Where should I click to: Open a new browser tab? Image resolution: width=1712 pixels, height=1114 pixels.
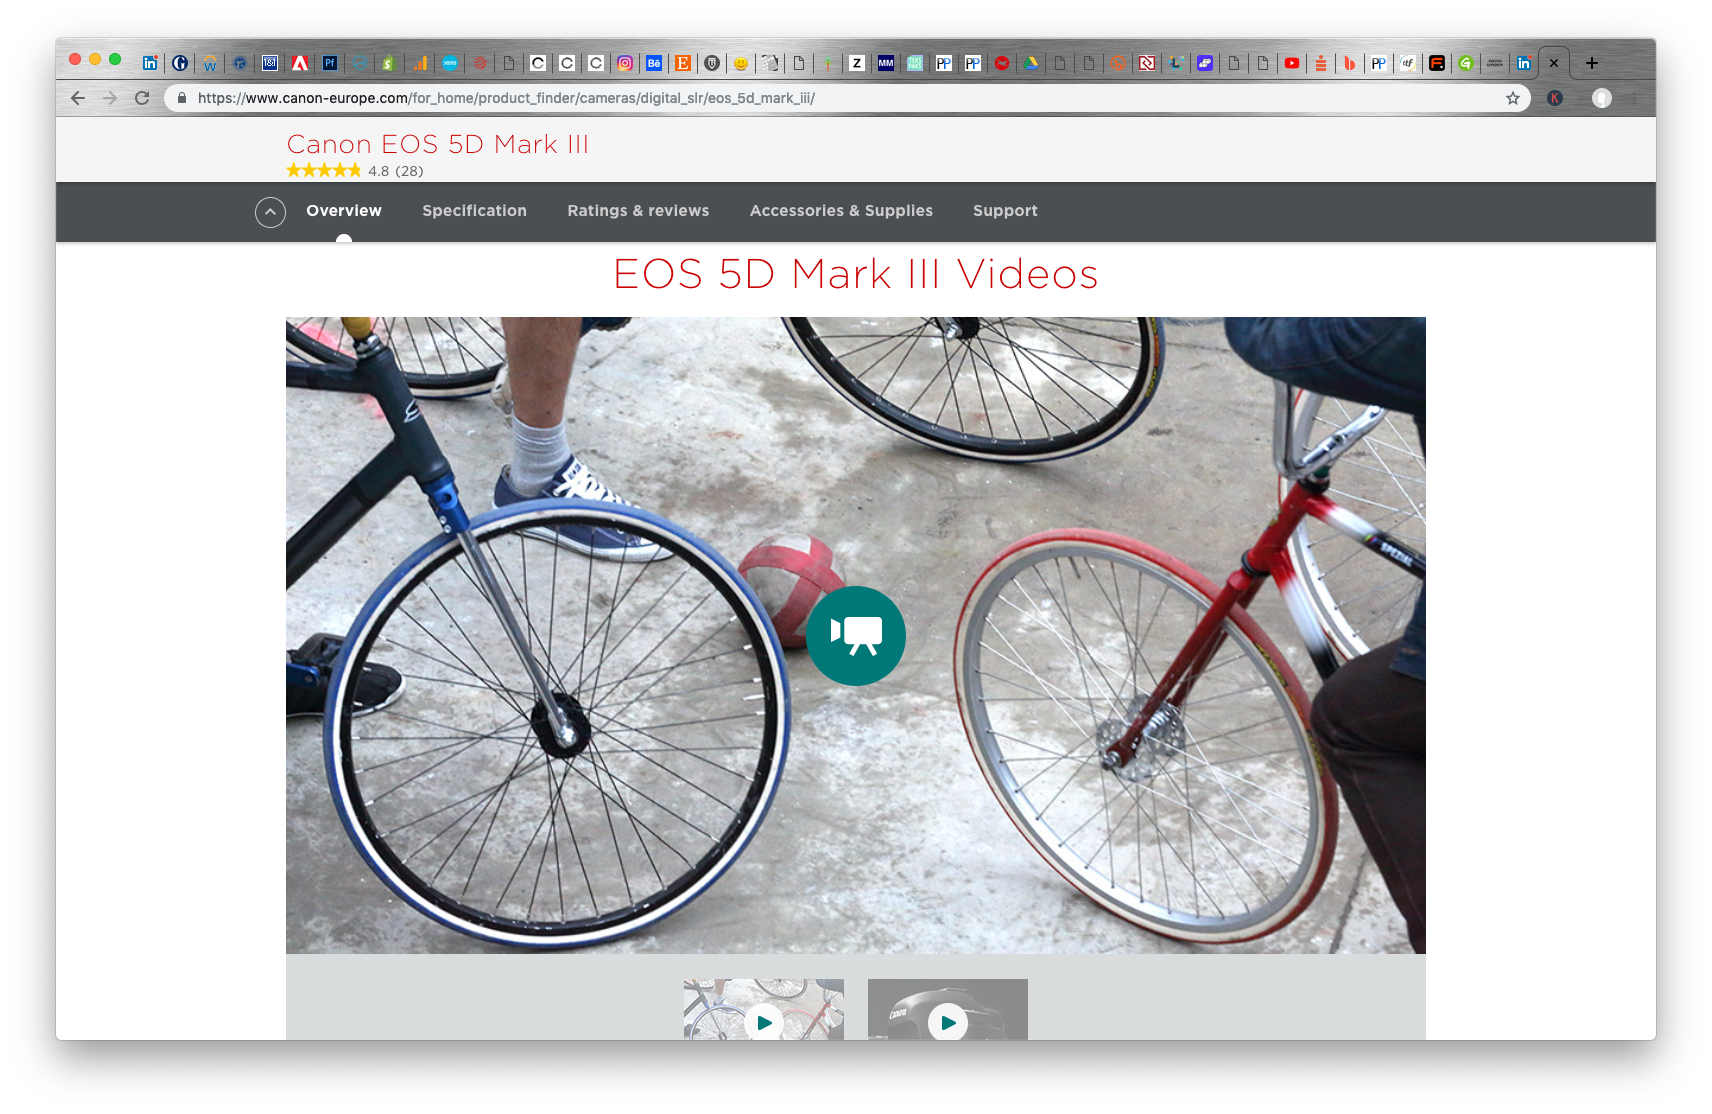[1592, 63]
